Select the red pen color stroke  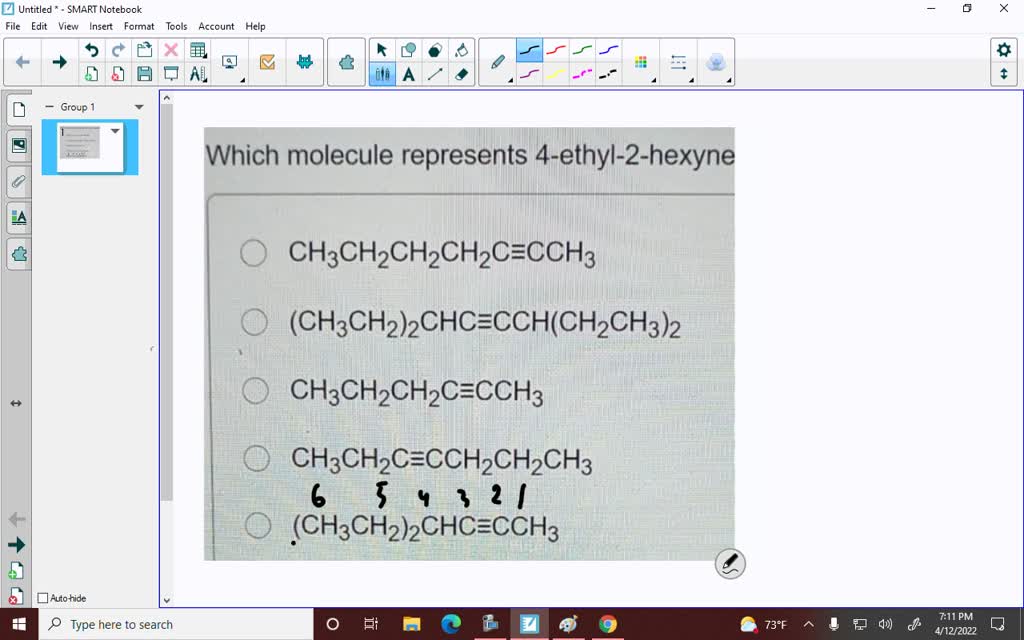pyautogui.click(x=557, y=50)
